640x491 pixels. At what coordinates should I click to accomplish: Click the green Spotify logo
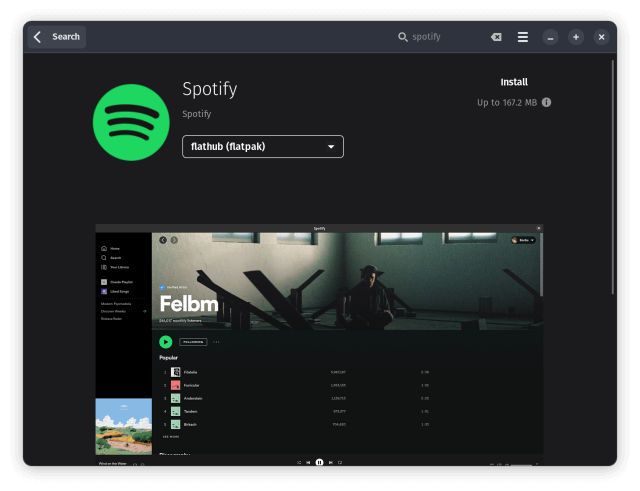pos(131,122)
